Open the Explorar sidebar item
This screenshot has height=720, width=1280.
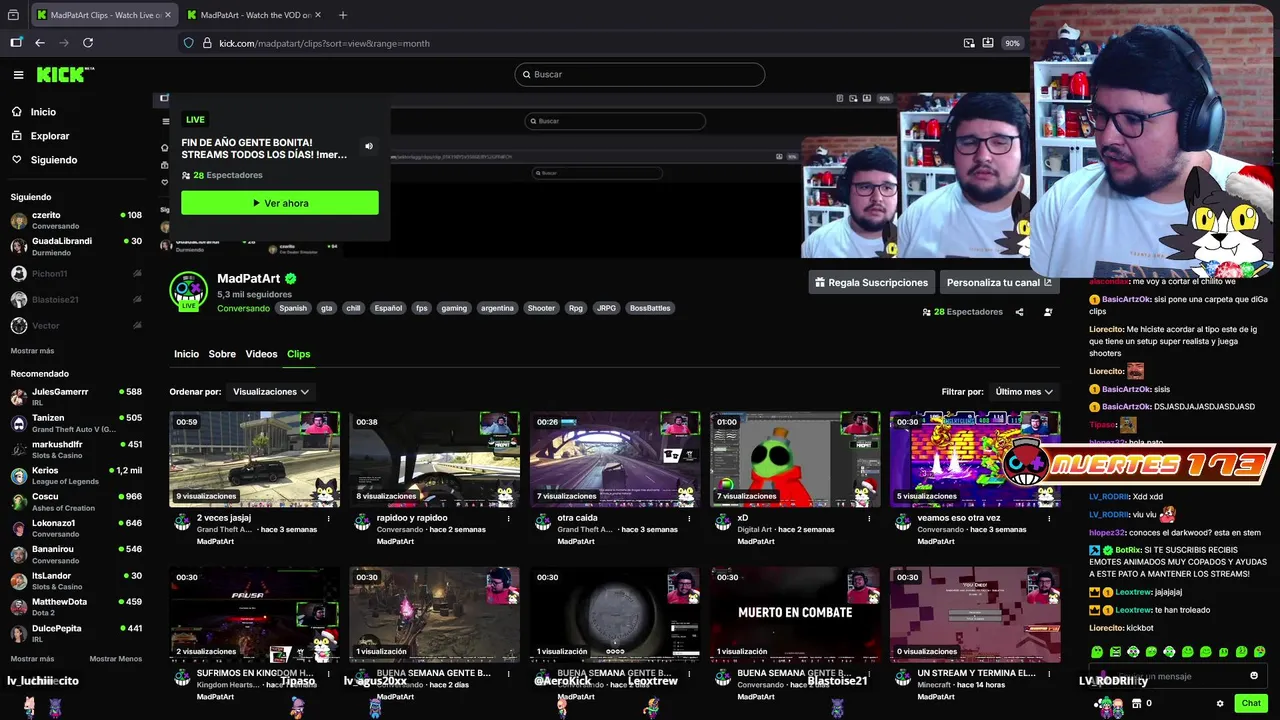[x=50, y=136]
